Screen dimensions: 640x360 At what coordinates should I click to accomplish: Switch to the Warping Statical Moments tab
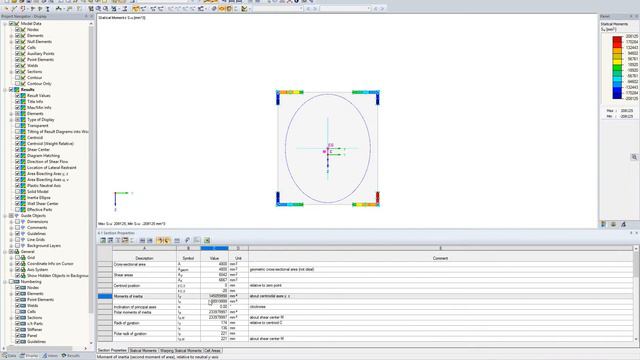click(x=180, y=351)
